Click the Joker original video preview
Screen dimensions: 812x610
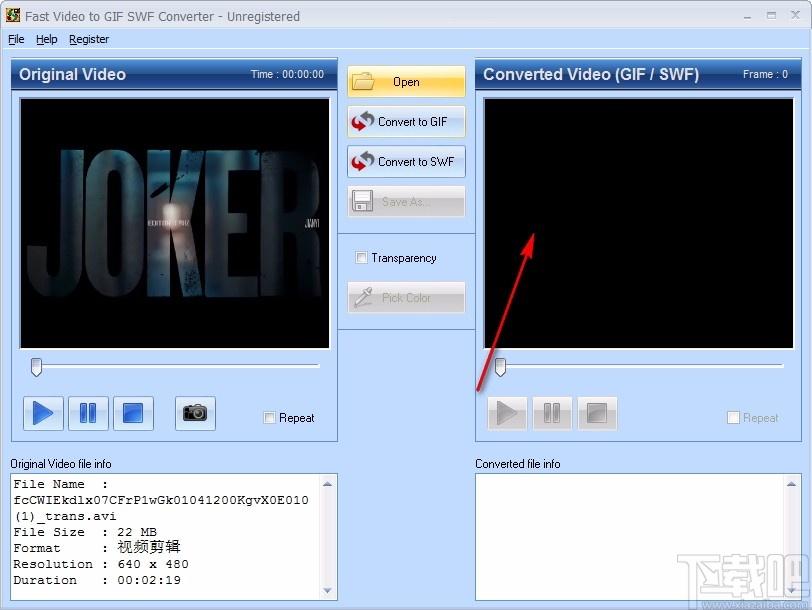175,222
